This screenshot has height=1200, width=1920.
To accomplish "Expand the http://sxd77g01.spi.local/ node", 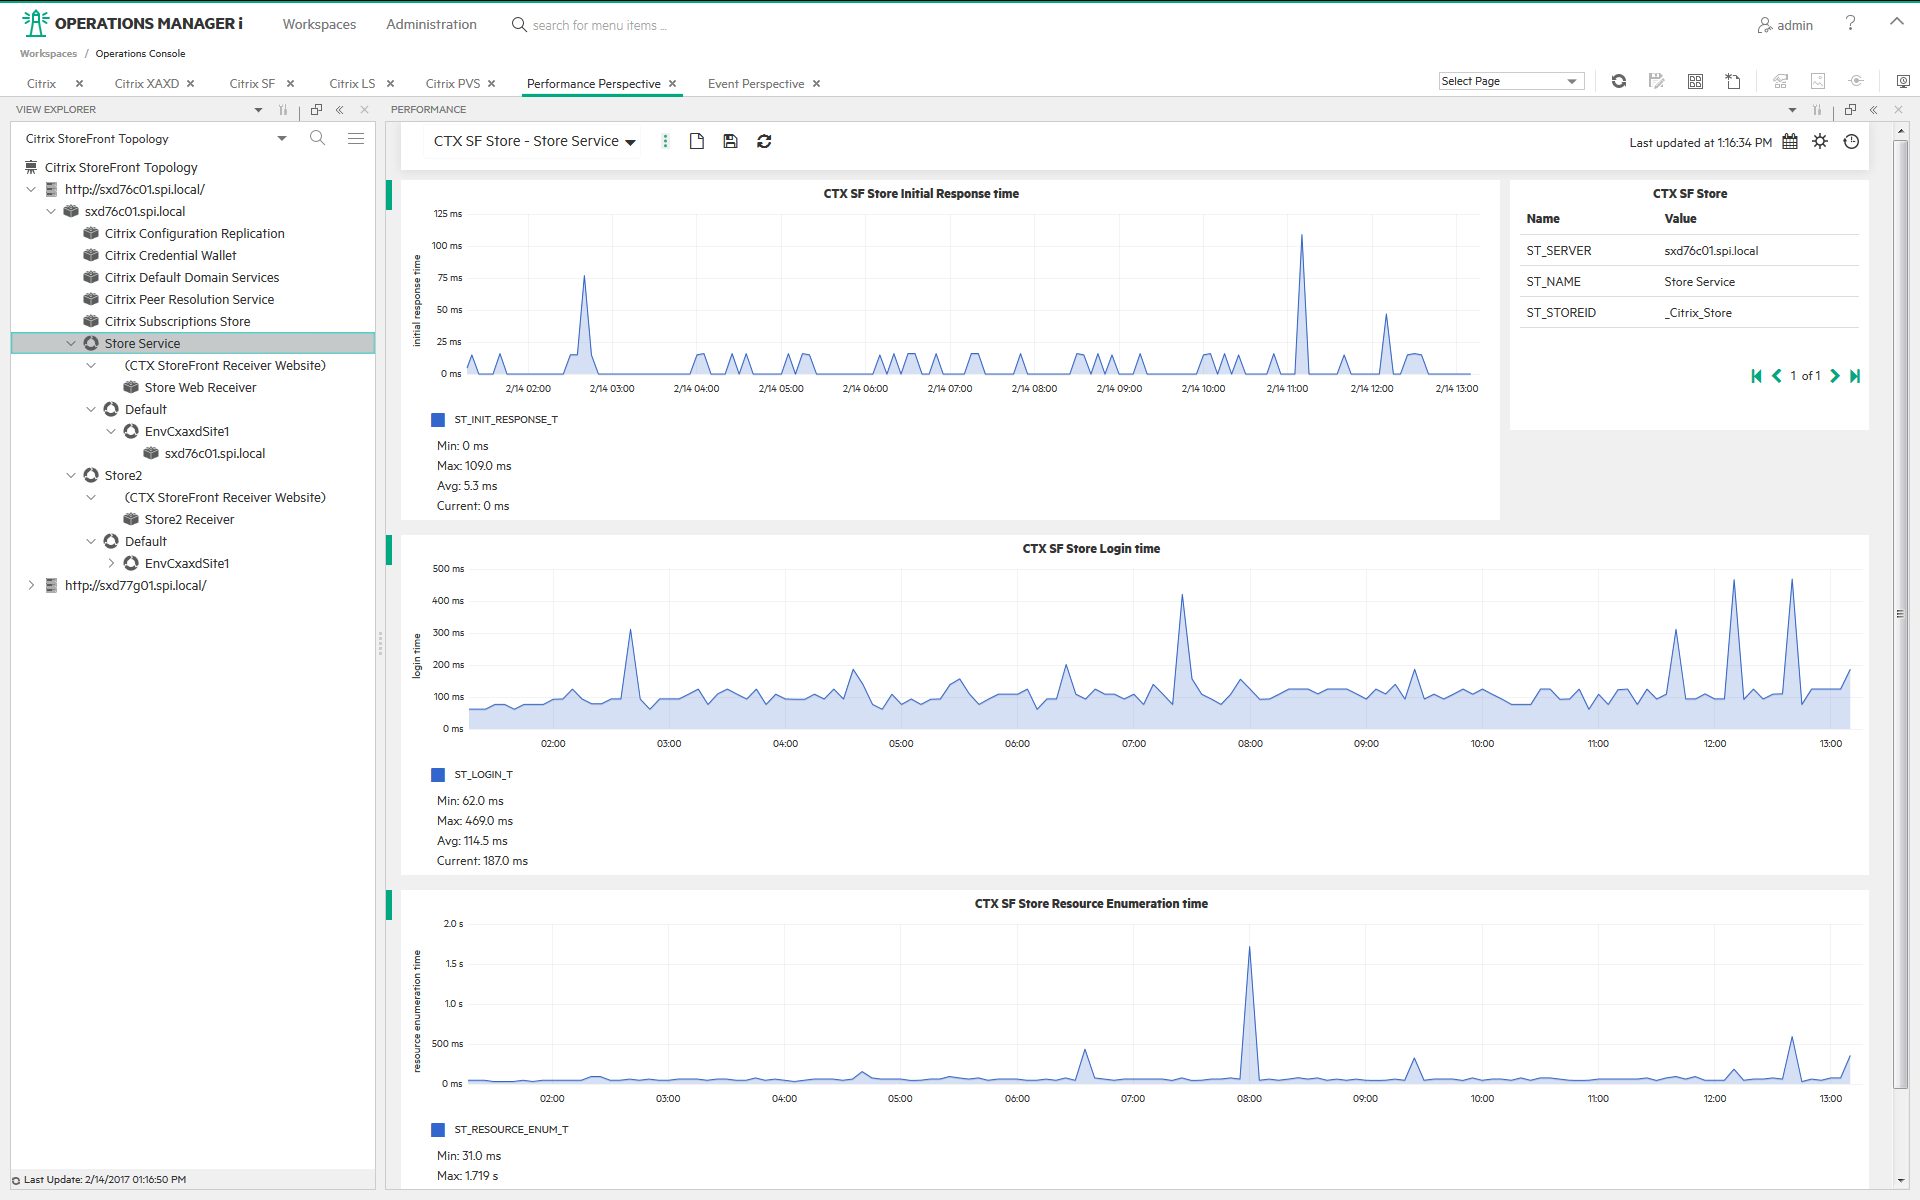I will [31, 586].
